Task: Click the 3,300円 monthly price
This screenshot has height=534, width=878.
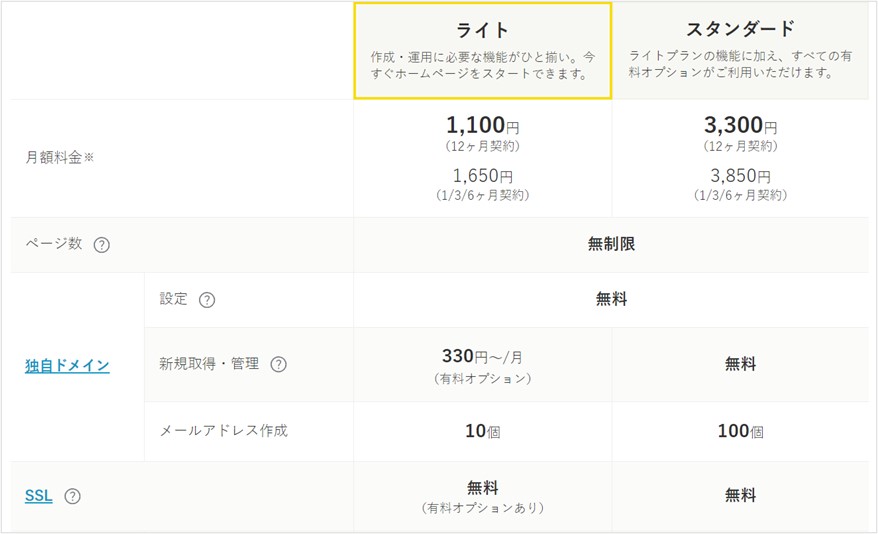Action: 740,127
